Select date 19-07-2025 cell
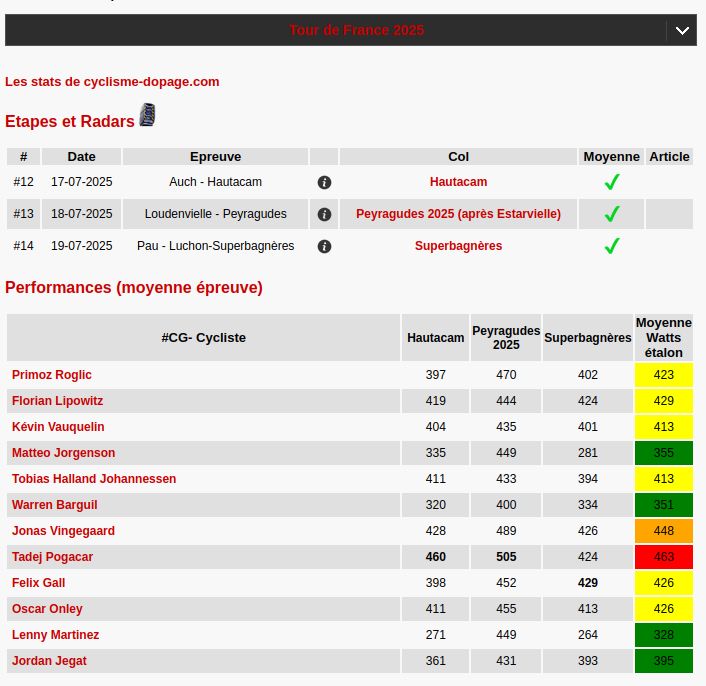 coord(81,246)
